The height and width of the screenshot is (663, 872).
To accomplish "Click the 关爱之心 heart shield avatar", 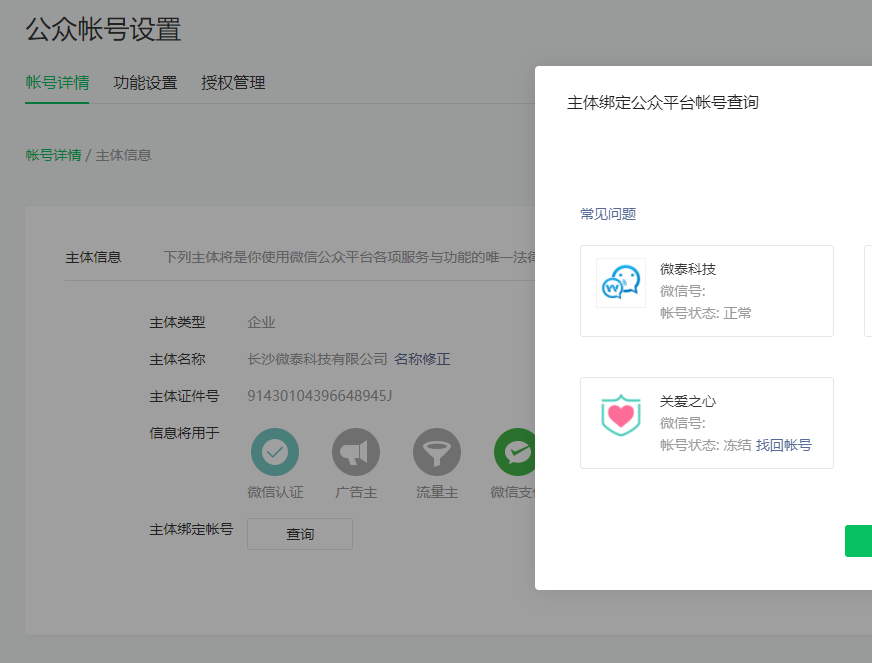I will click(621, 415).
